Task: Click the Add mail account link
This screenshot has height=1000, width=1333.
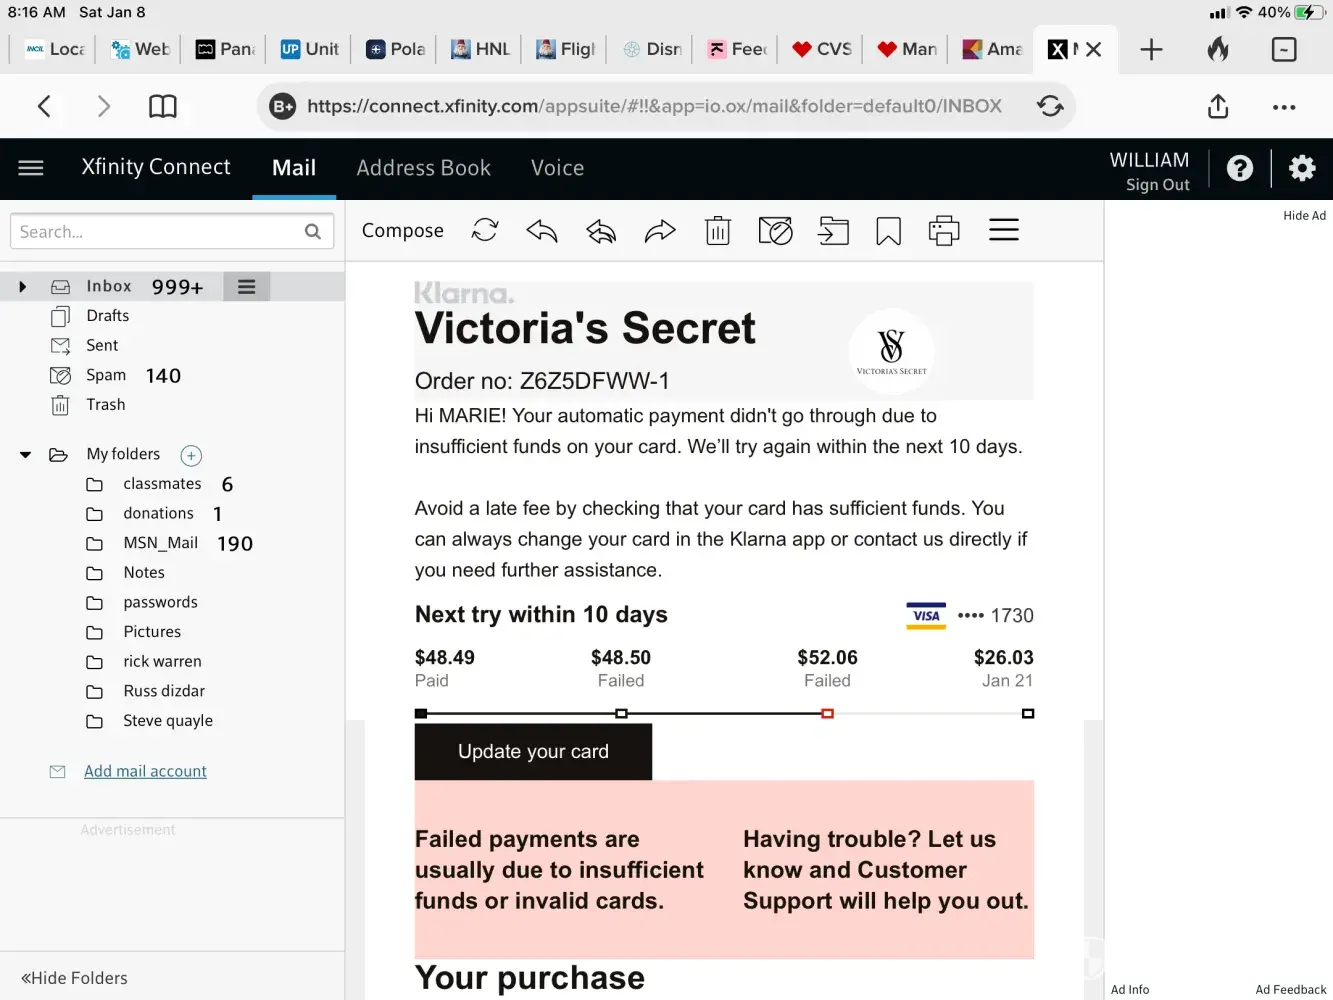Action: pyautogui.click(x=146, y=771)
